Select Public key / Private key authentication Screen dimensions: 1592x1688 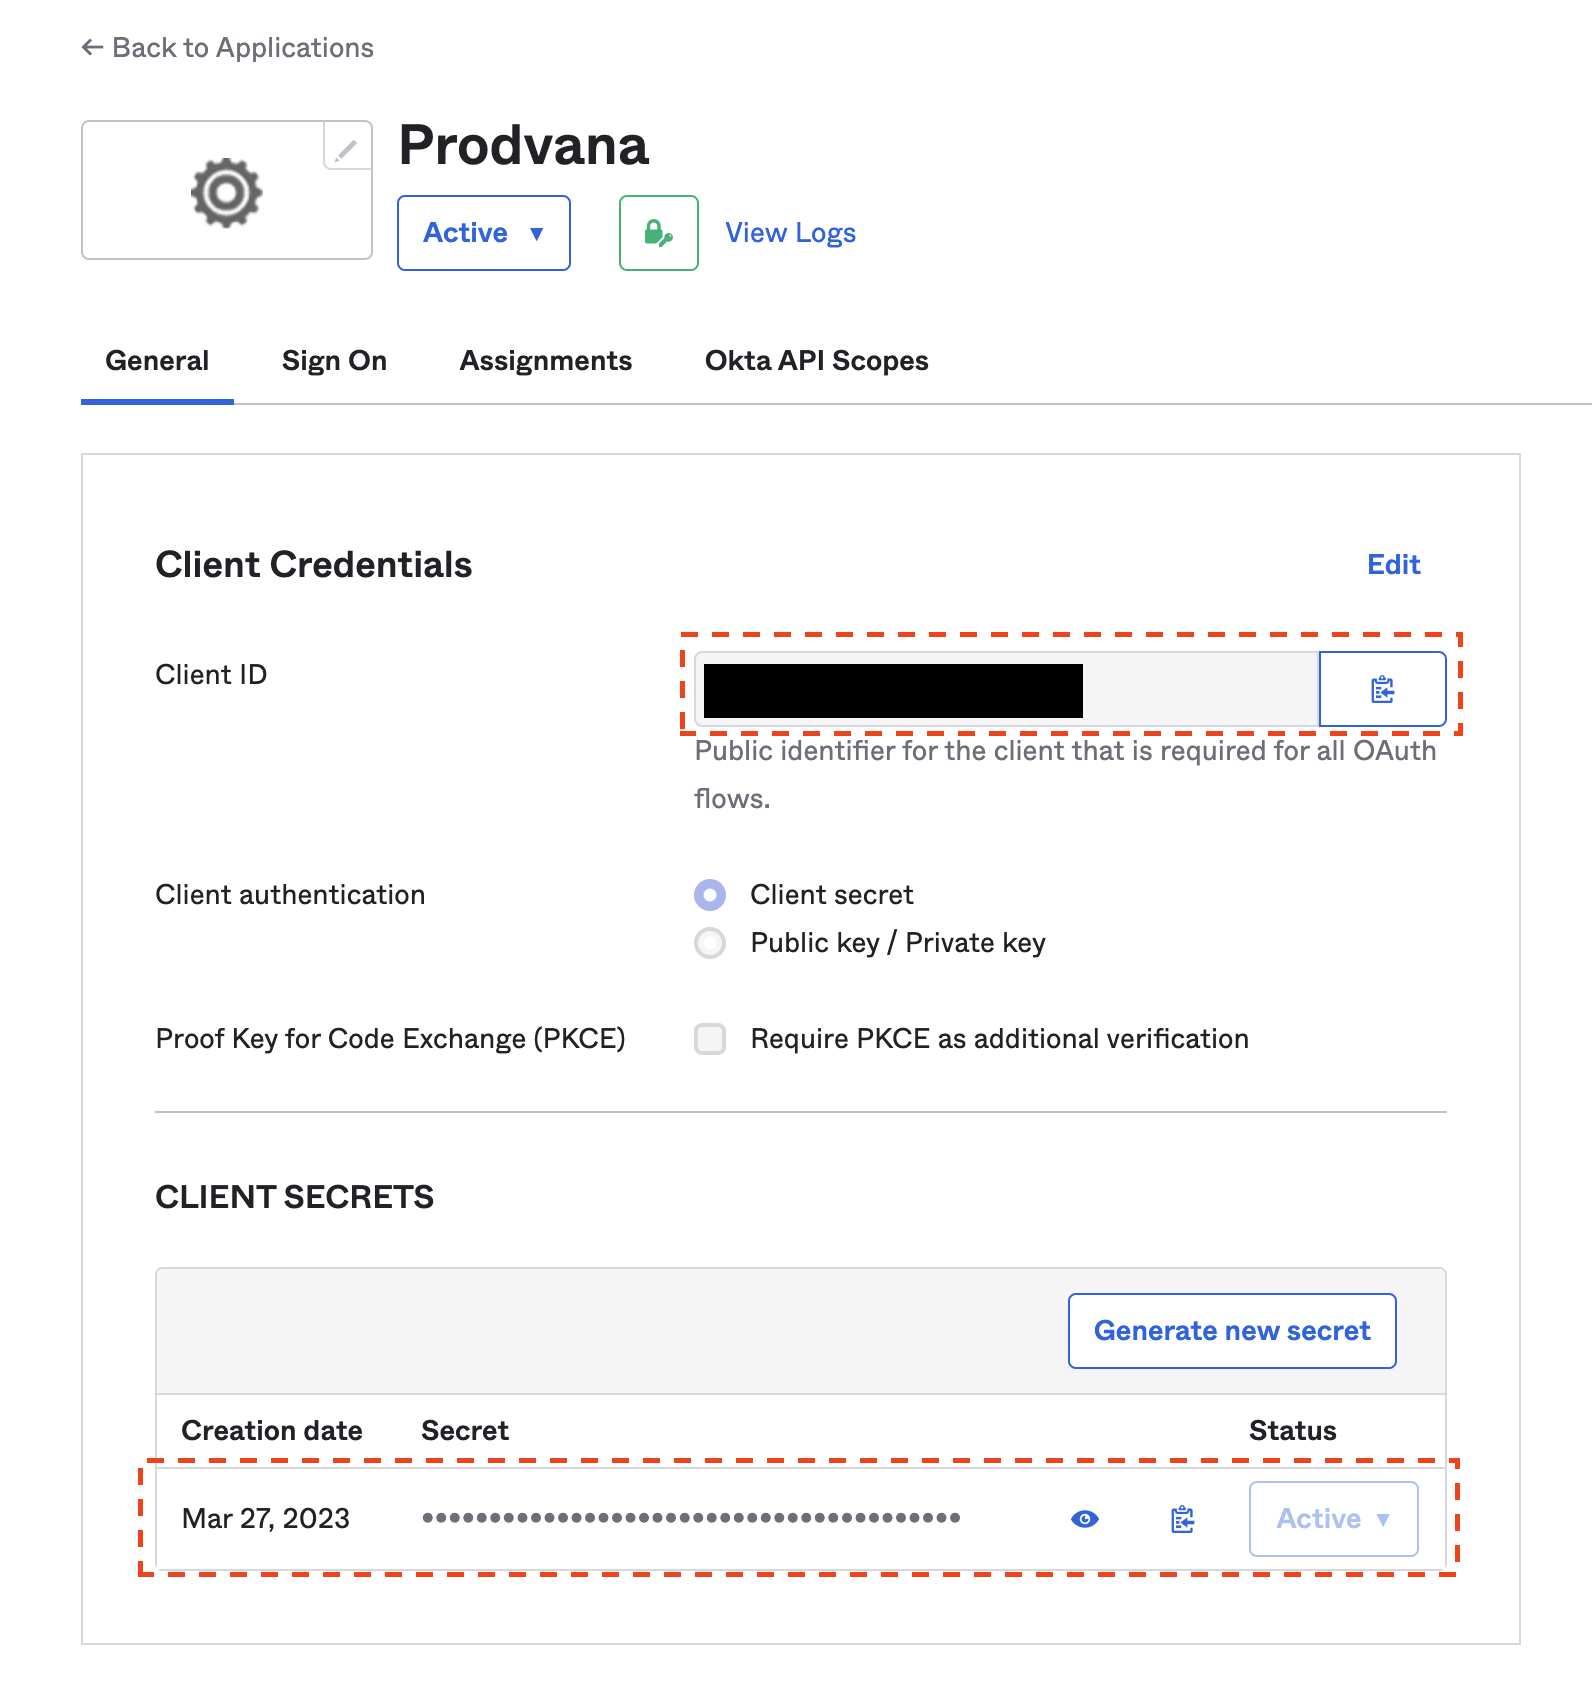coord(710,943)
